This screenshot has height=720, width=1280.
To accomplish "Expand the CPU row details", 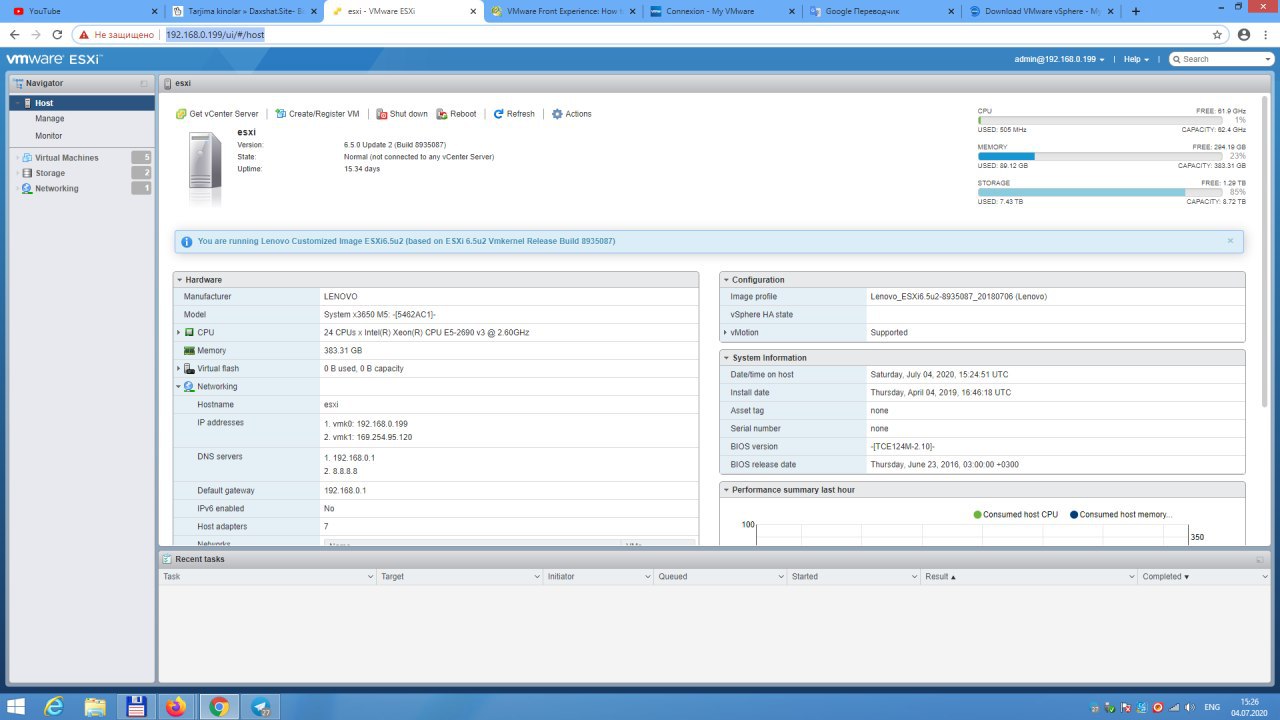I will tap(178, 332).
